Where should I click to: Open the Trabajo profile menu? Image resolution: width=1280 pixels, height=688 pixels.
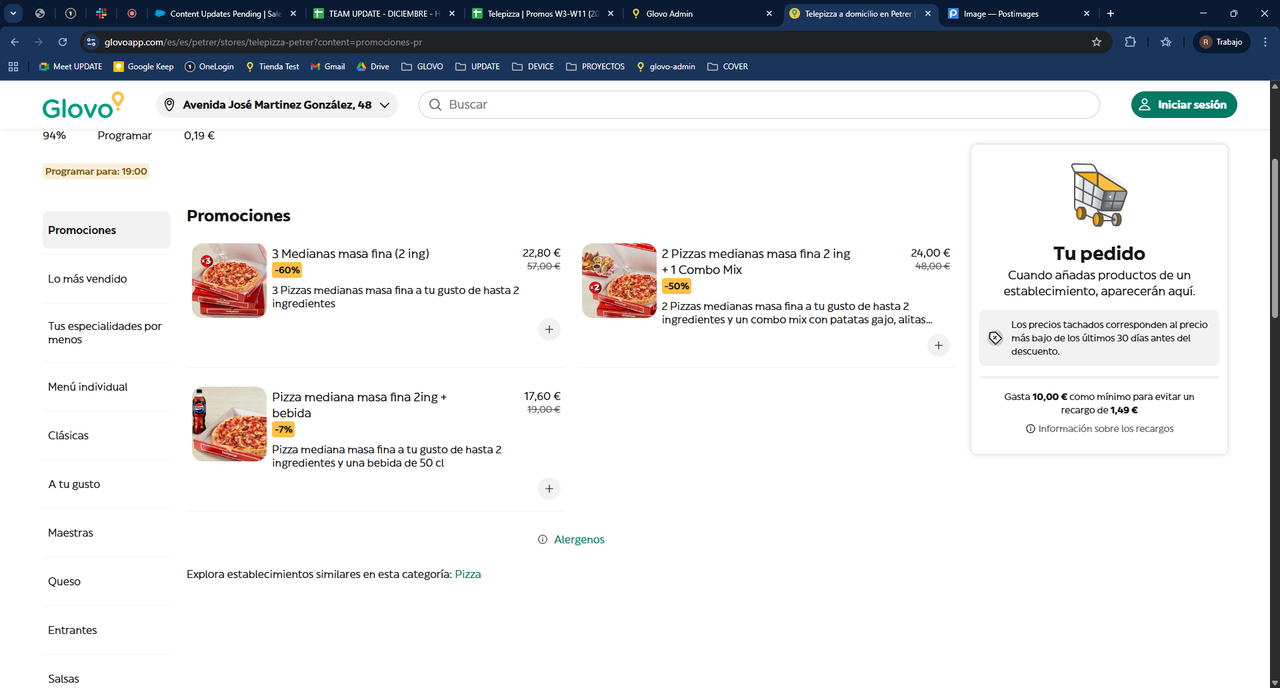1221,42
